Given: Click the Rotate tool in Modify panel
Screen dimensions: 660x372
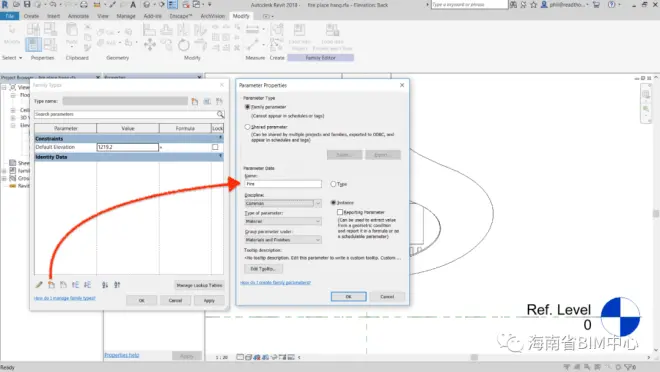Looking at the screenshot, I should [x=184, y=45].
